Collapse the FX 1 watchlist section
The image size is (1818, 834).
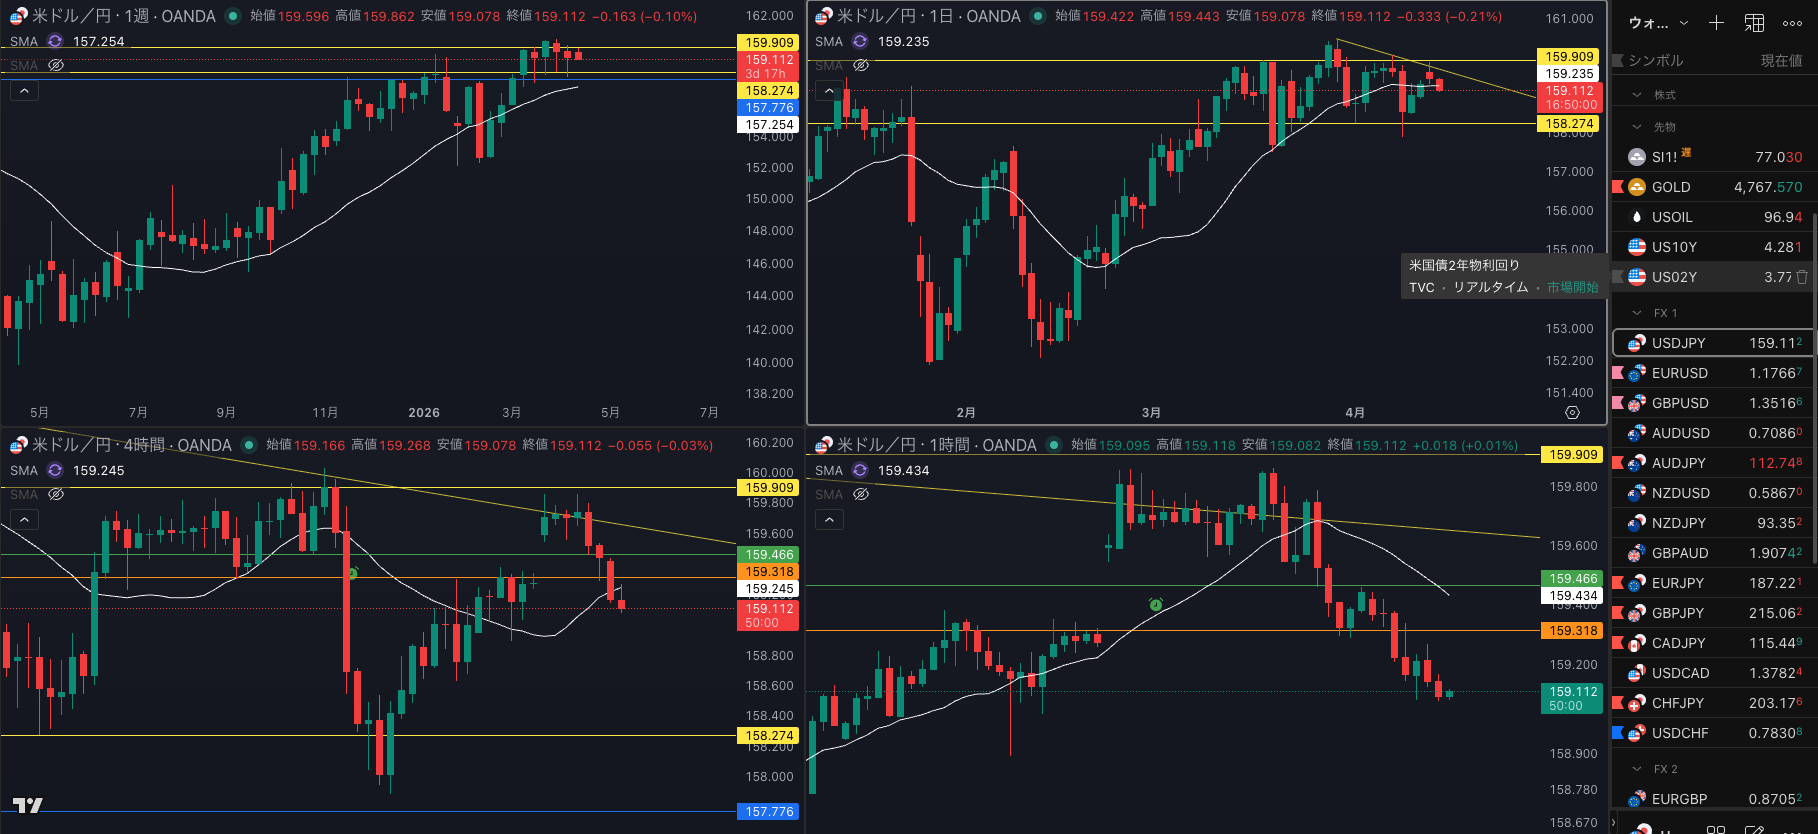coord(1637,313)
